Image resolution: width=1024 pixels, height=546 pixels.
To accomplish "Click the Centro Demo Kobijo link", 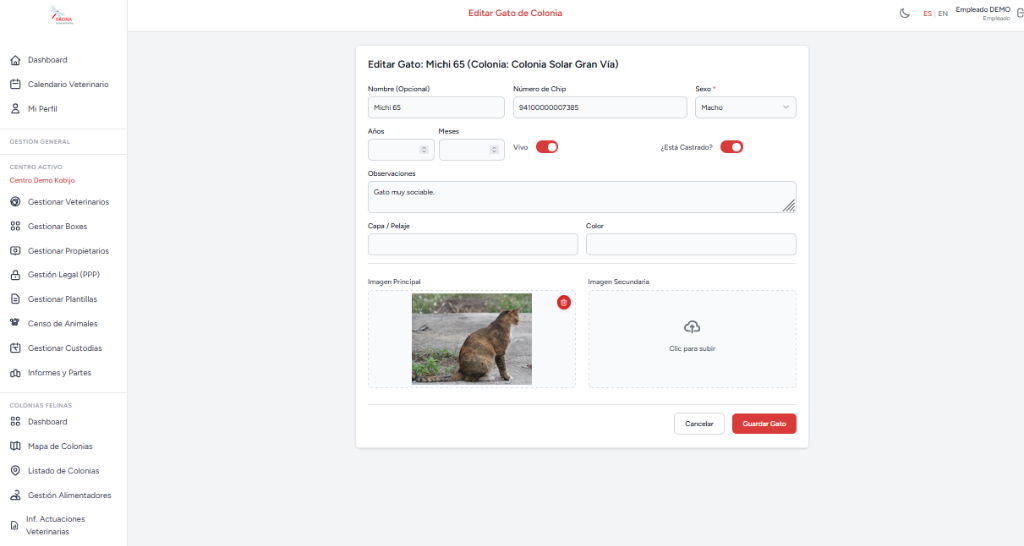I will (x=42, y=180).
